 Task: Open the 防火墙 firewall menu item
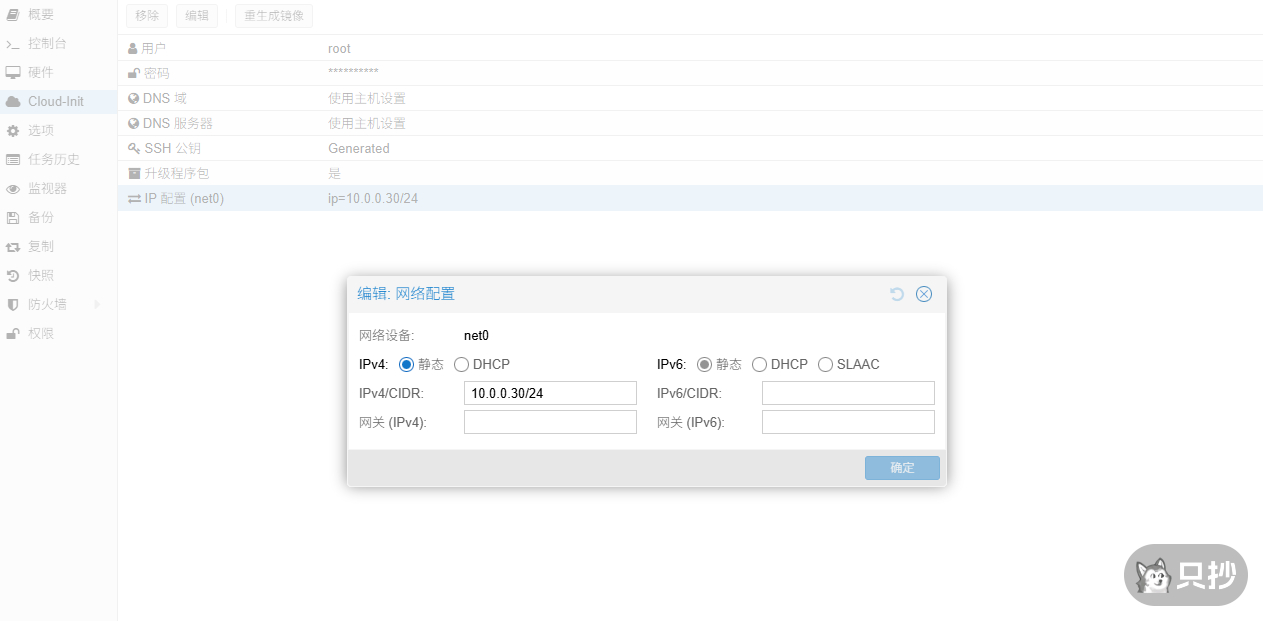click(x=58, y=305)
